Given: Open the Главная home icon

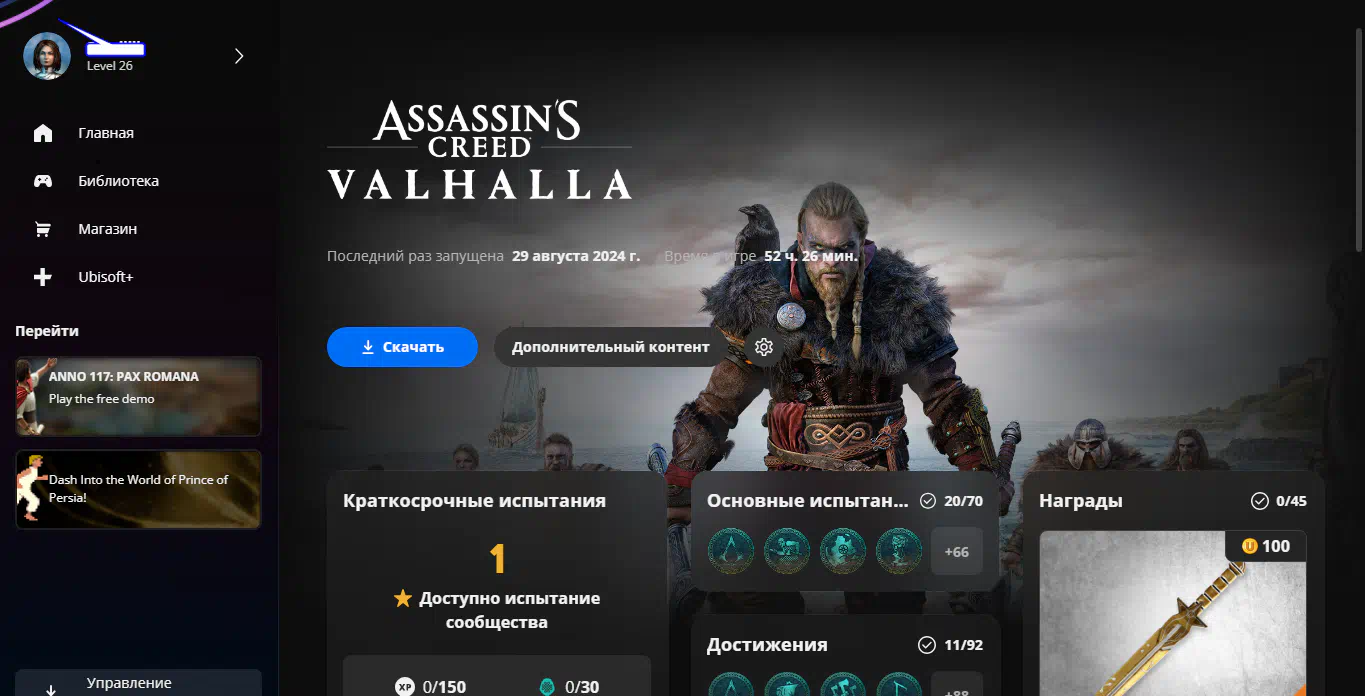Looking at the screenshot, I should (43, 133).
